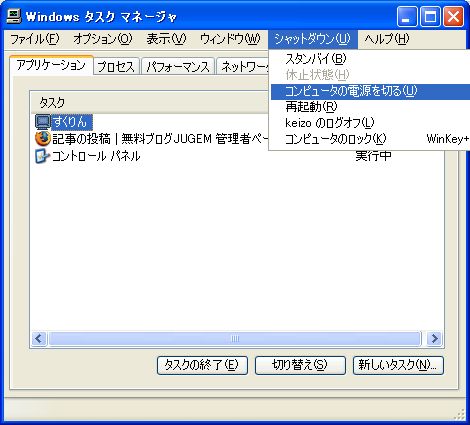
Task: Open the オプション(O) menu
Action: point(103,39)
